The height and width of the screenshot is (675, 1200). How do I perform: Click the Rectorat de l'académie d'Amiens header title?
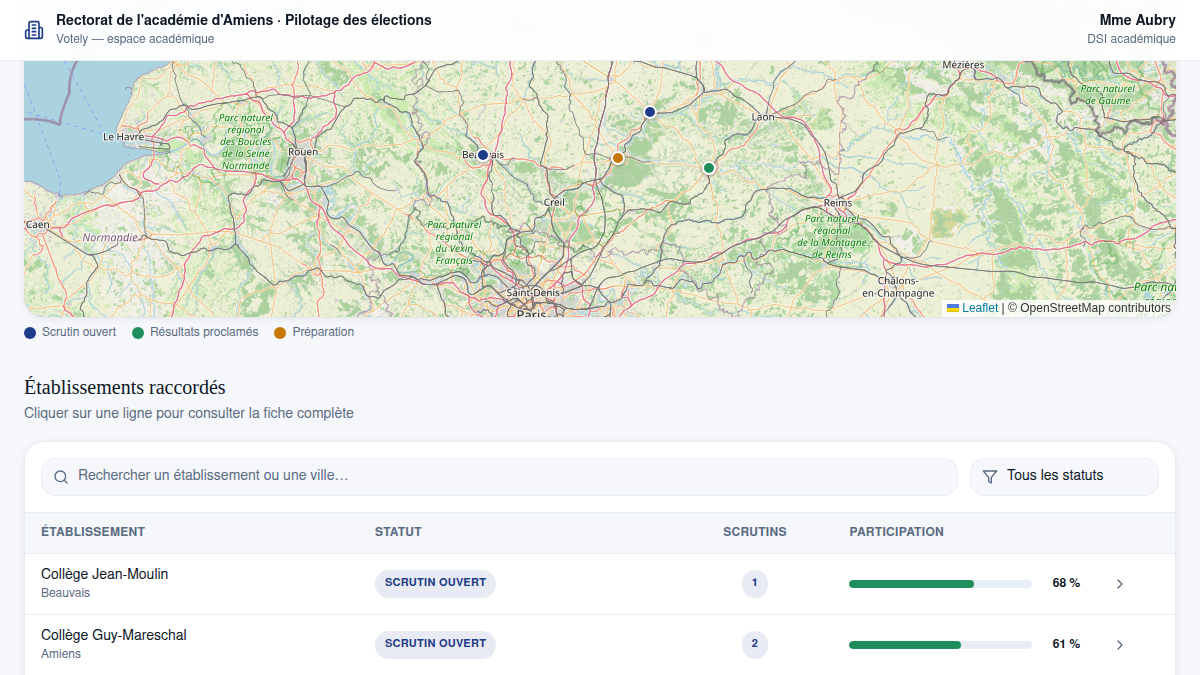pos(244,20)
